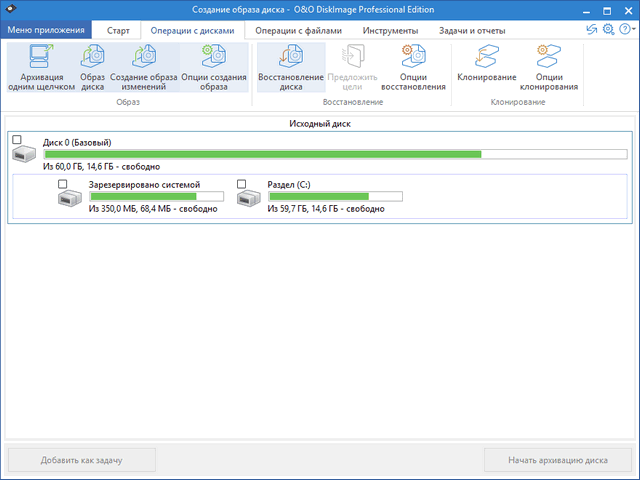Maximize the DiskImage window

[607, 10]
